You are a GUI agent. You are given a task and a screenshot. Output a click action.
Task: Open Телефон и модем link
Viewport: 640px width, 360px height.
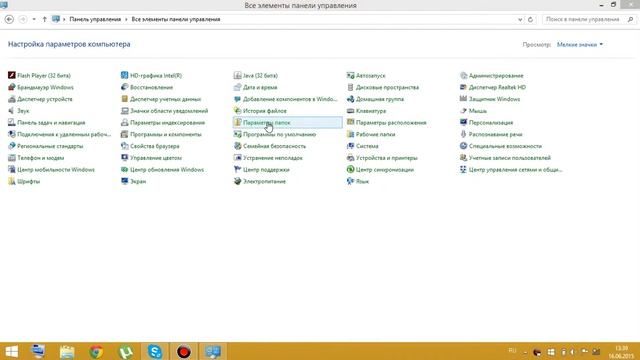click(40, 158)
